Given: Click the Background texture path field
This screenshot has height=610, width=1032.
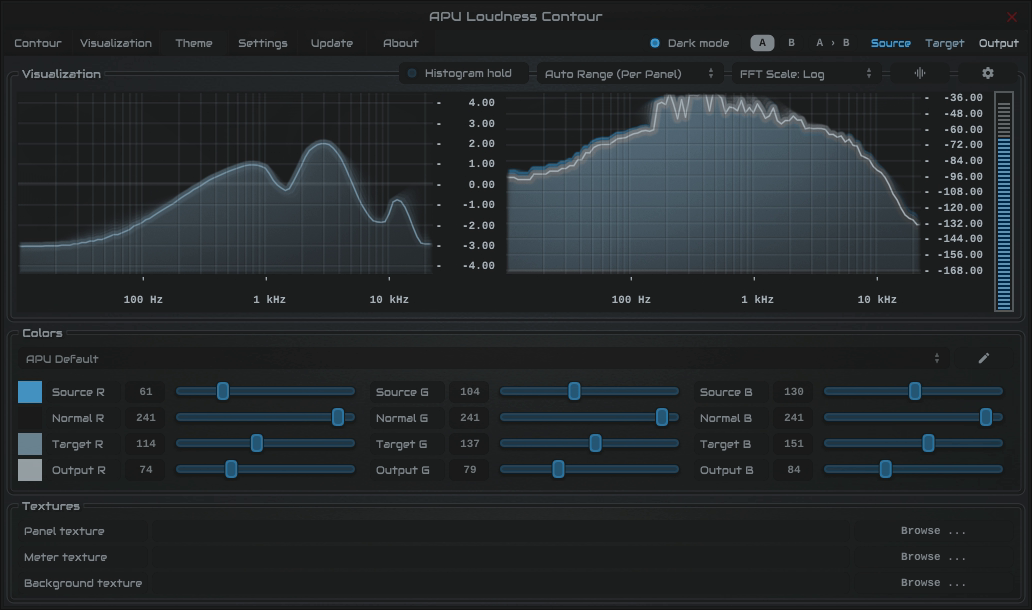Looking at the screenshot, I should click(x=501, y=582).
